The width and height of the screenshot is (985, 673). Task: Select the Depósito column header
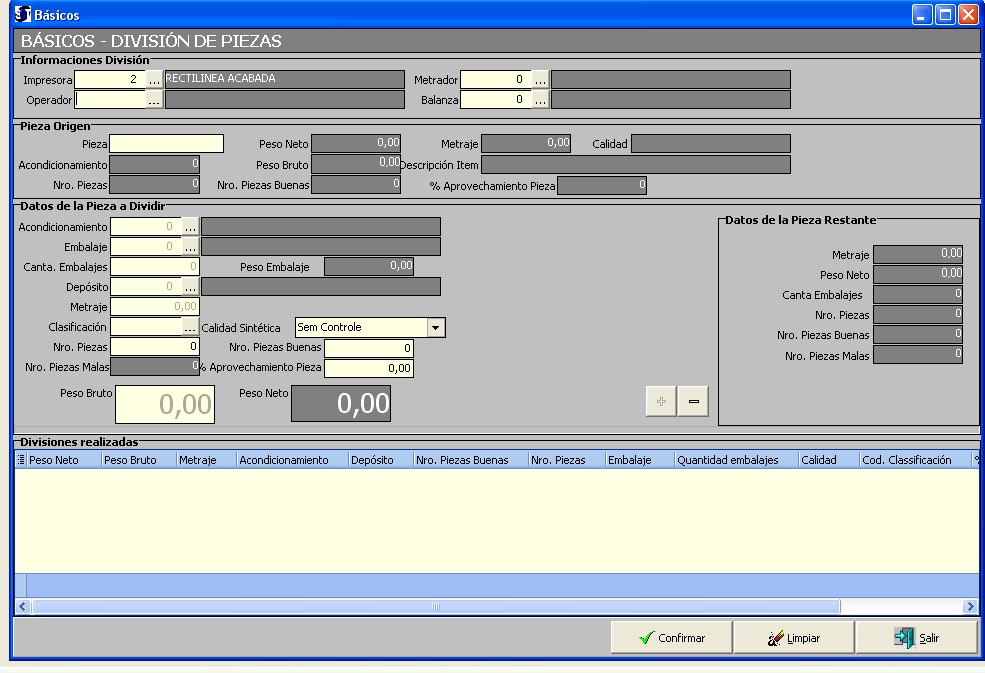(371, 460)
